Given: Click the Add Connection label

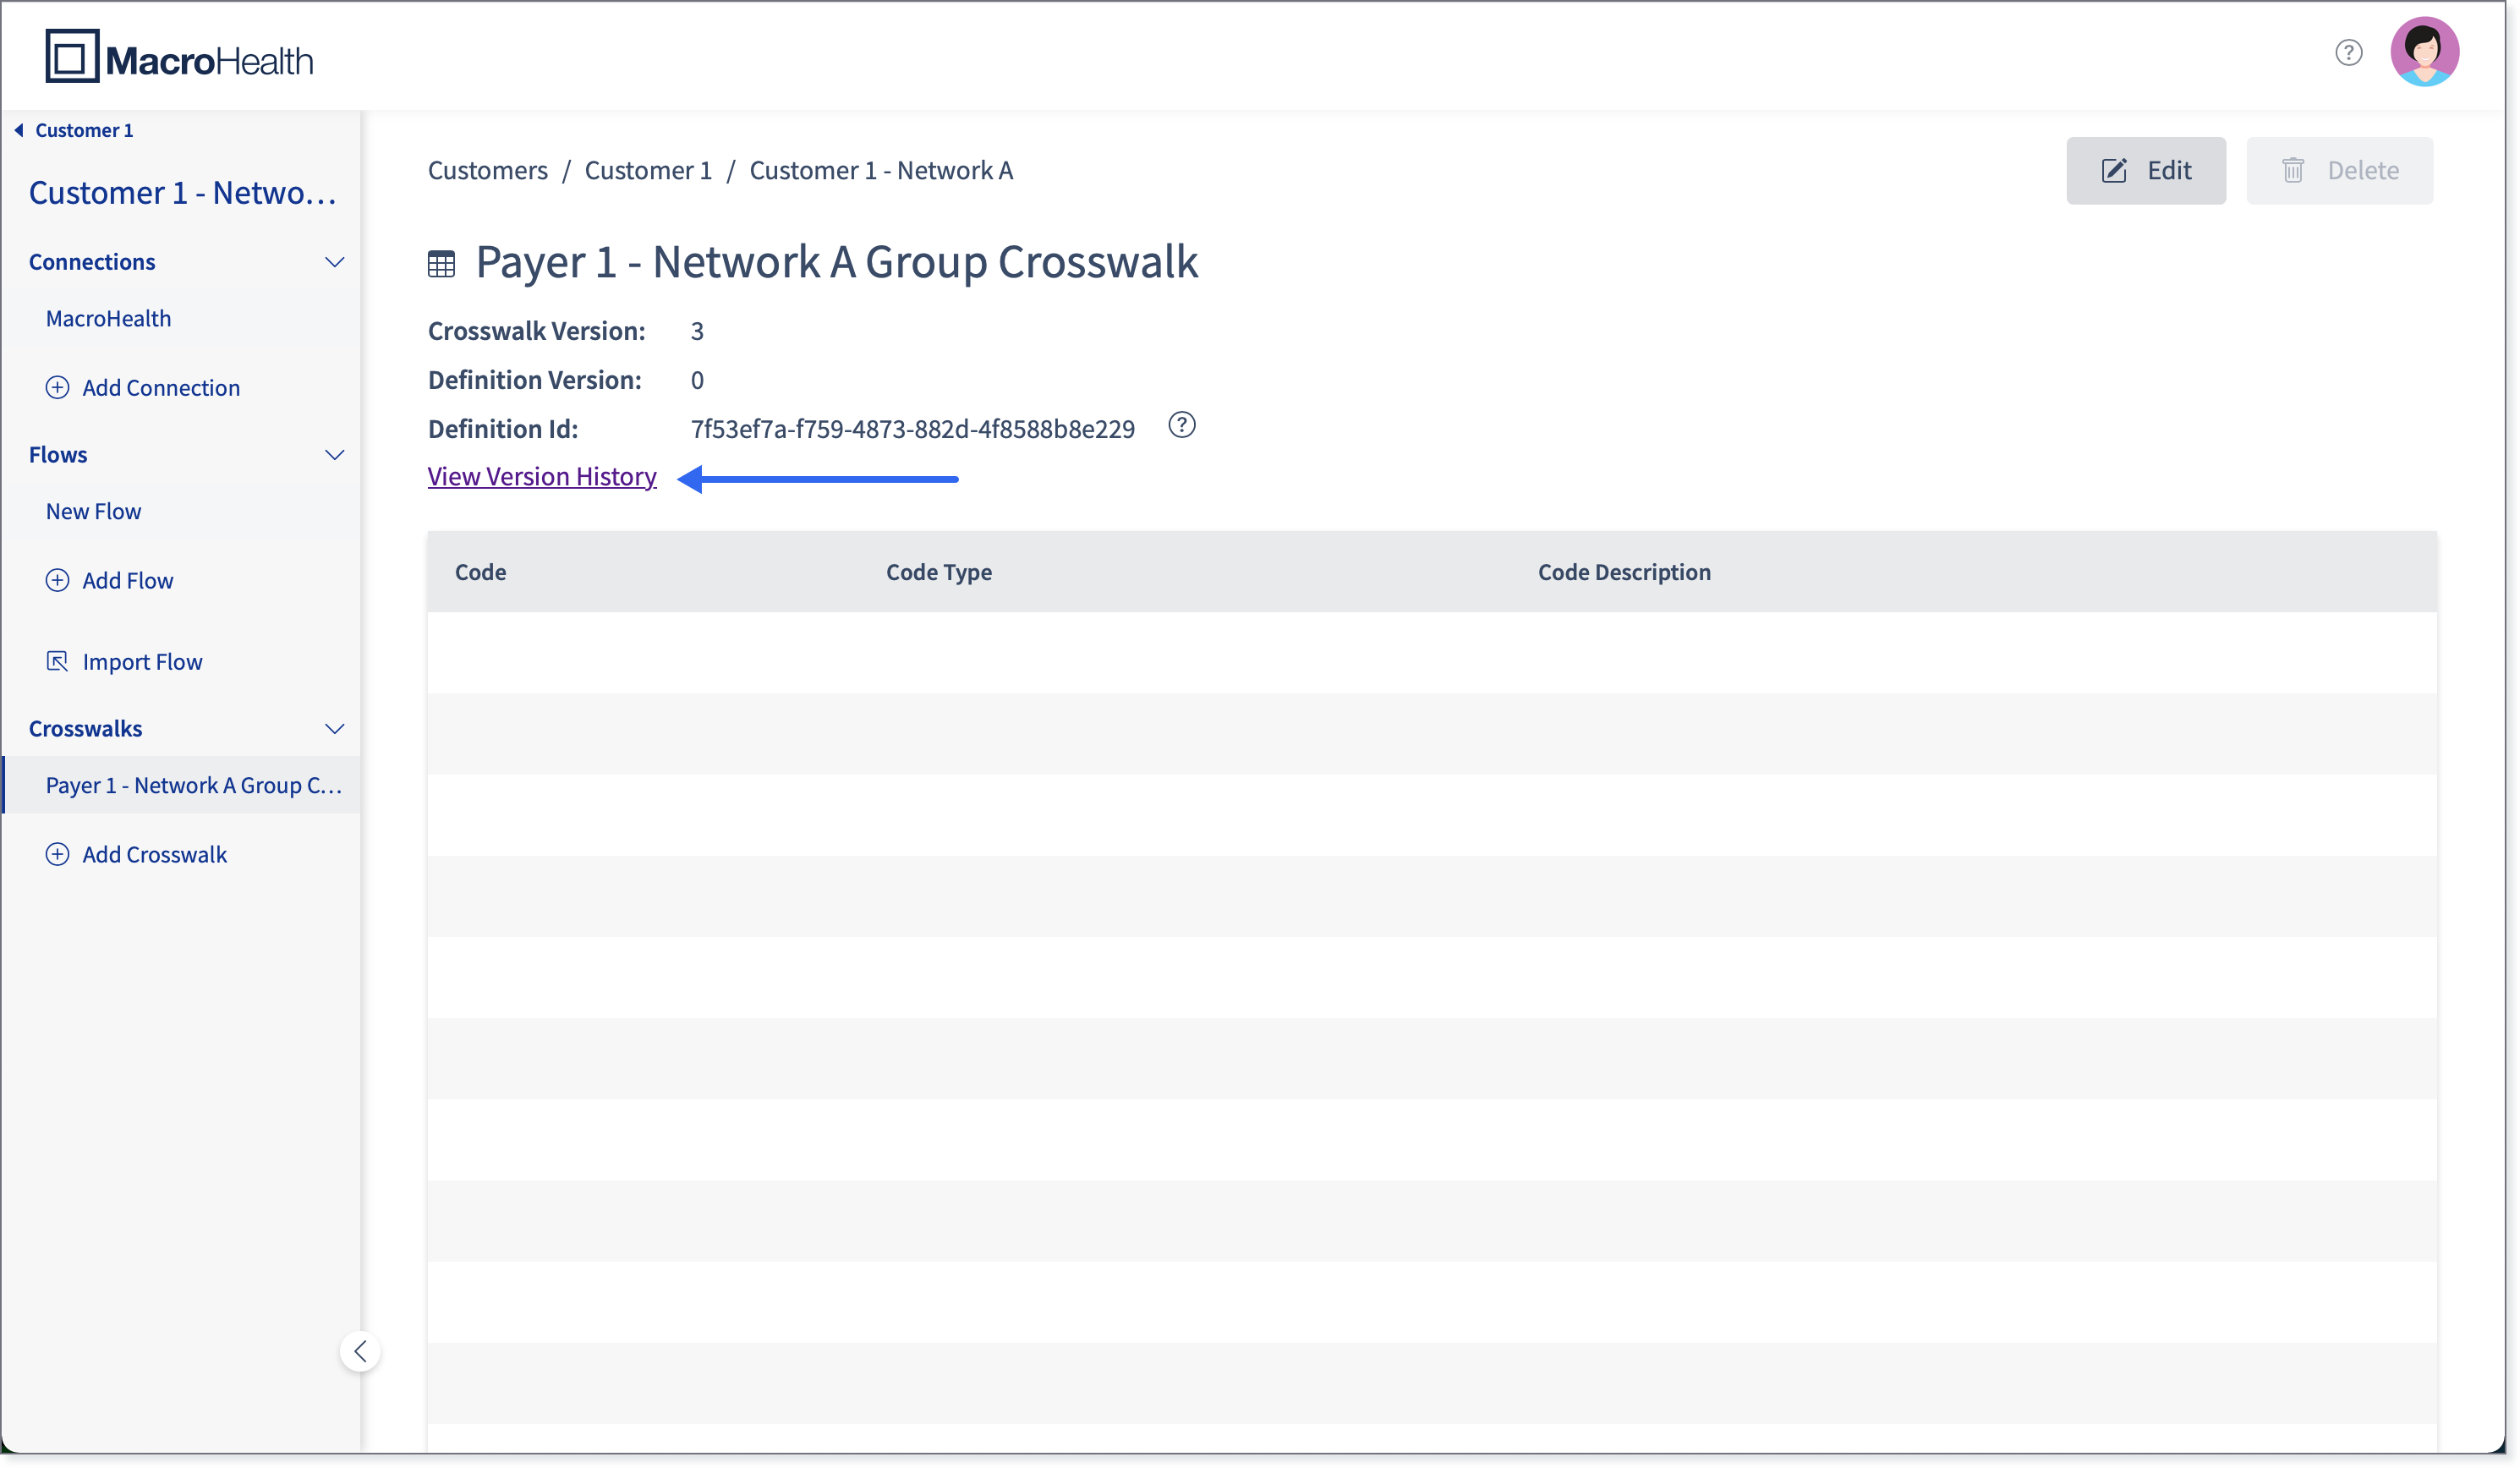Looking at the screenshot, I should 161,387.
